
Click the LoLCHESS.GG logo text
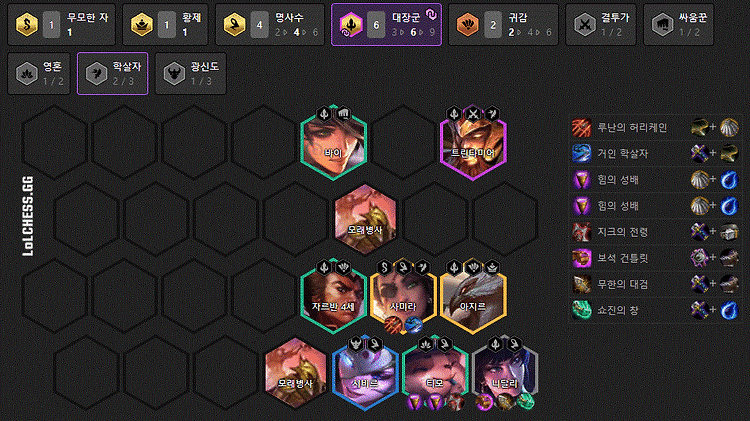28,216
